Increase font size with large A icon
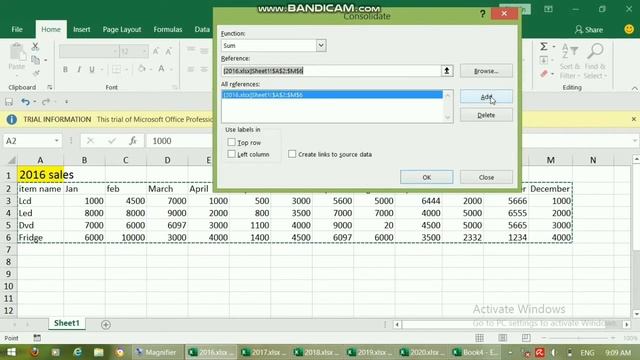The width and height of the screenshot is (640, 360). pyautogui.click(x=156, y=51)
